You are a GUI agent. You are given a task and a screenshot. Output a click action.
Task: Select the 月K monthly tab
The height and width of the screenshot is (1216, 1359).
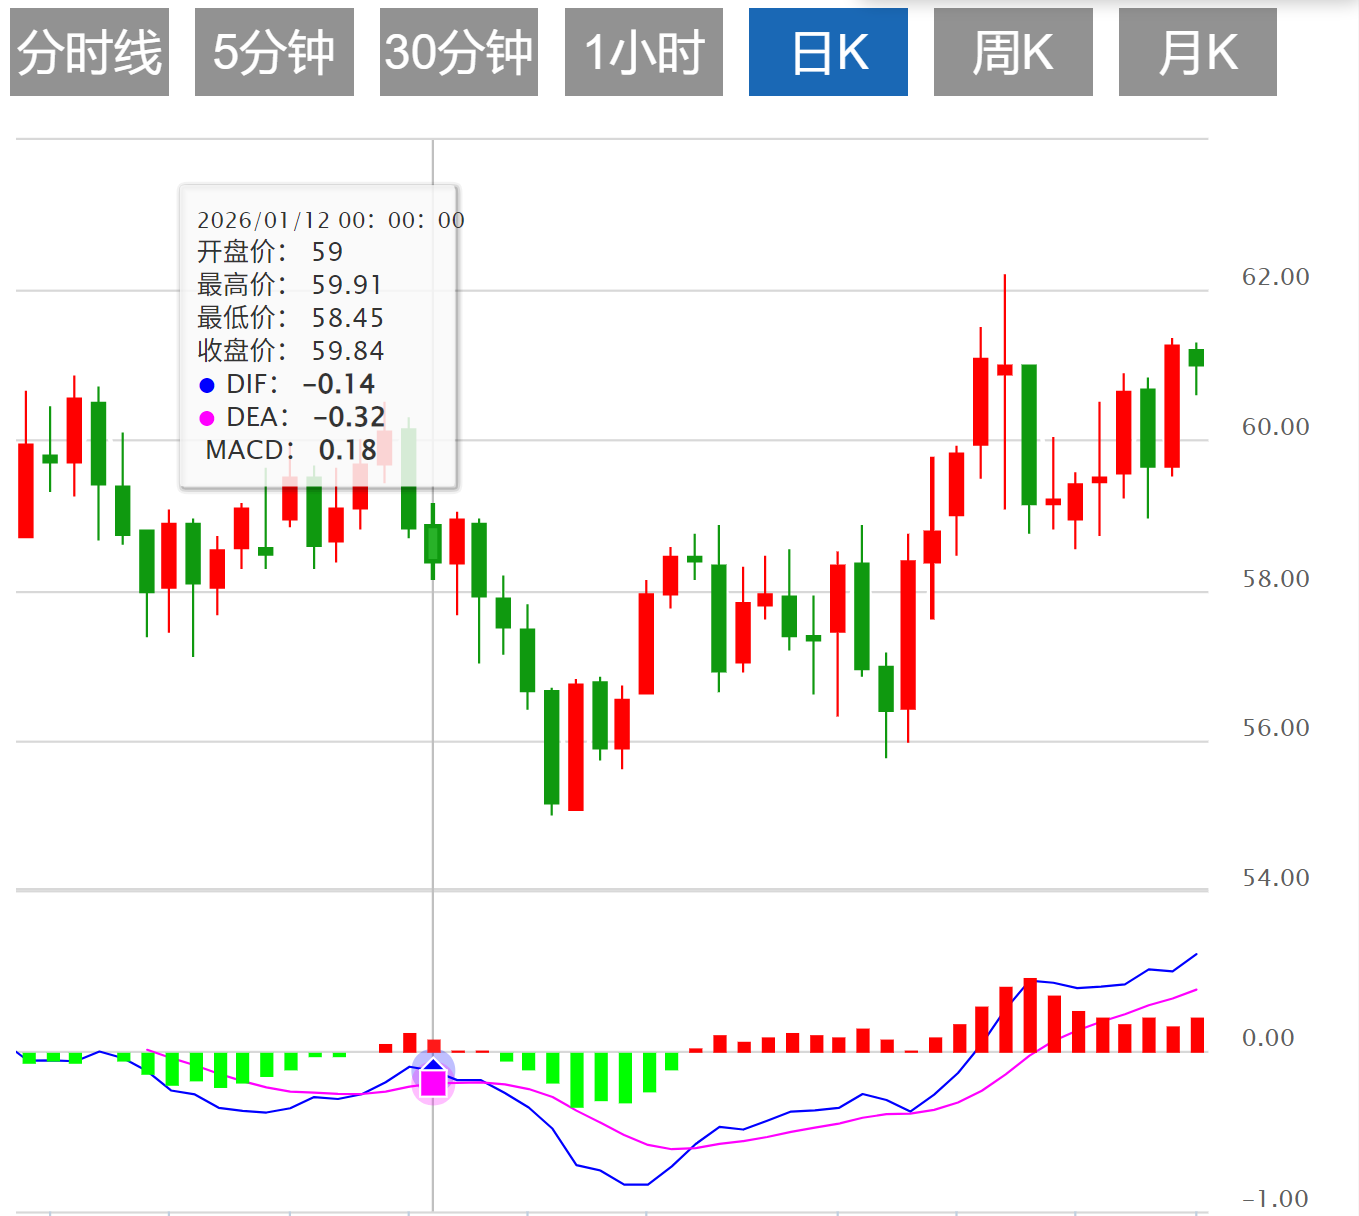(1197, 52)
